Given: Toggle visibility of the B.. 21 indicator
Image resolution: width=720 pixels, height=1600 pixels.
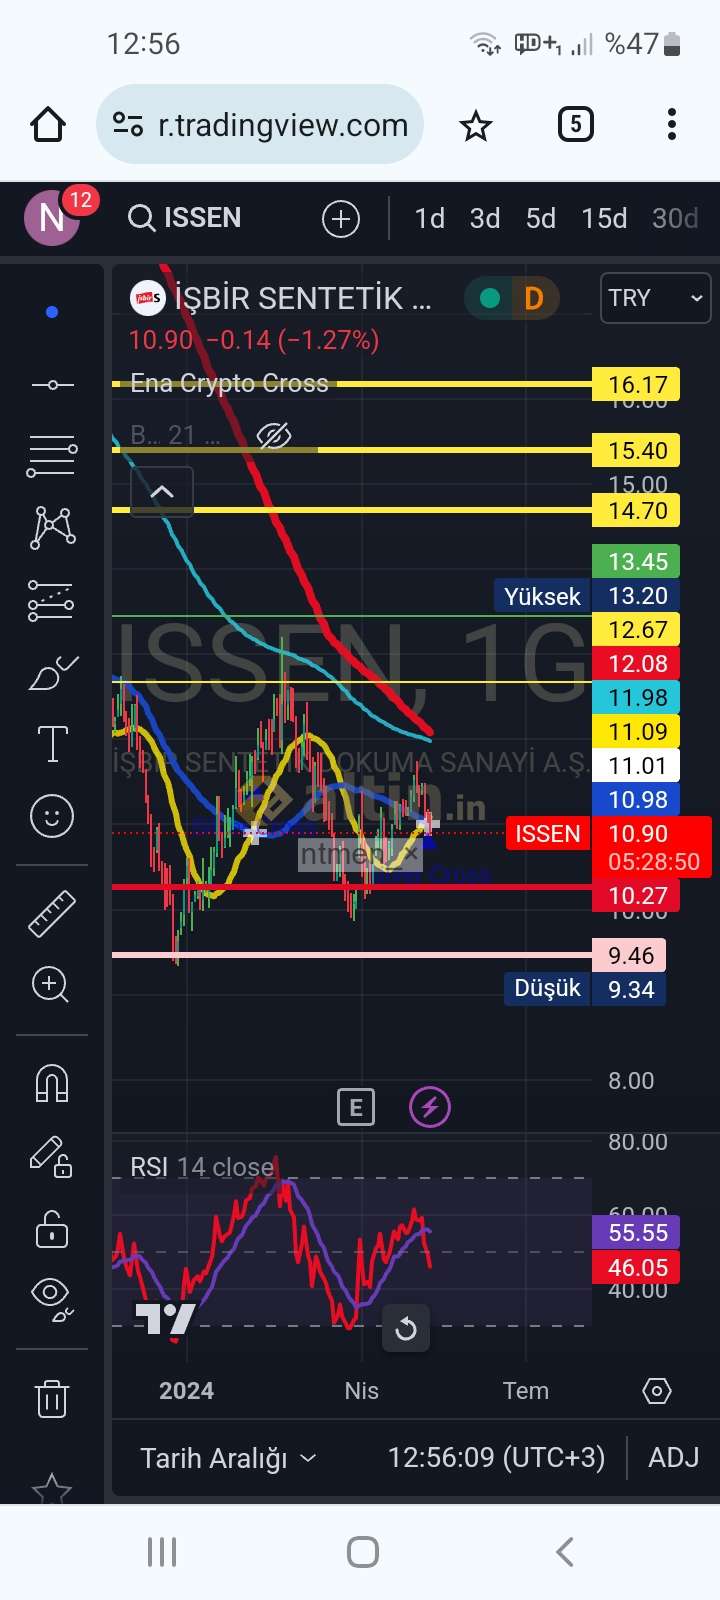Looking at the screenshot, I should [x=273, y=436].
